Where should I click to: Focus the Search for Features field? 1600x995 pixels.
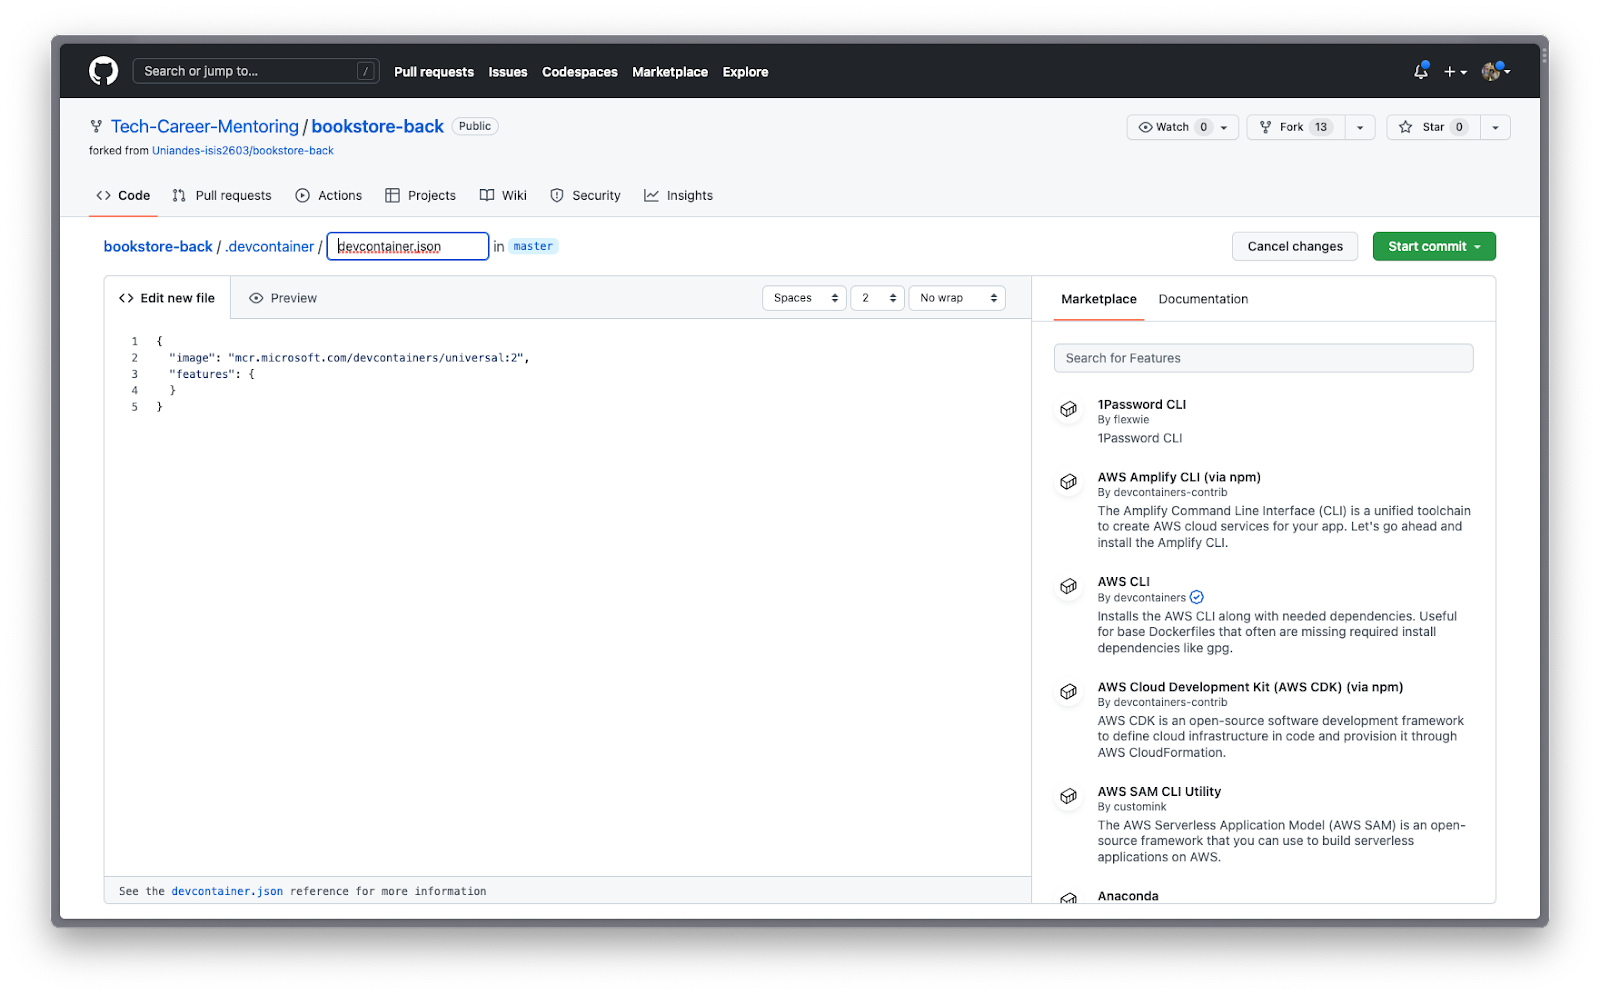[x=1263, y=358]
